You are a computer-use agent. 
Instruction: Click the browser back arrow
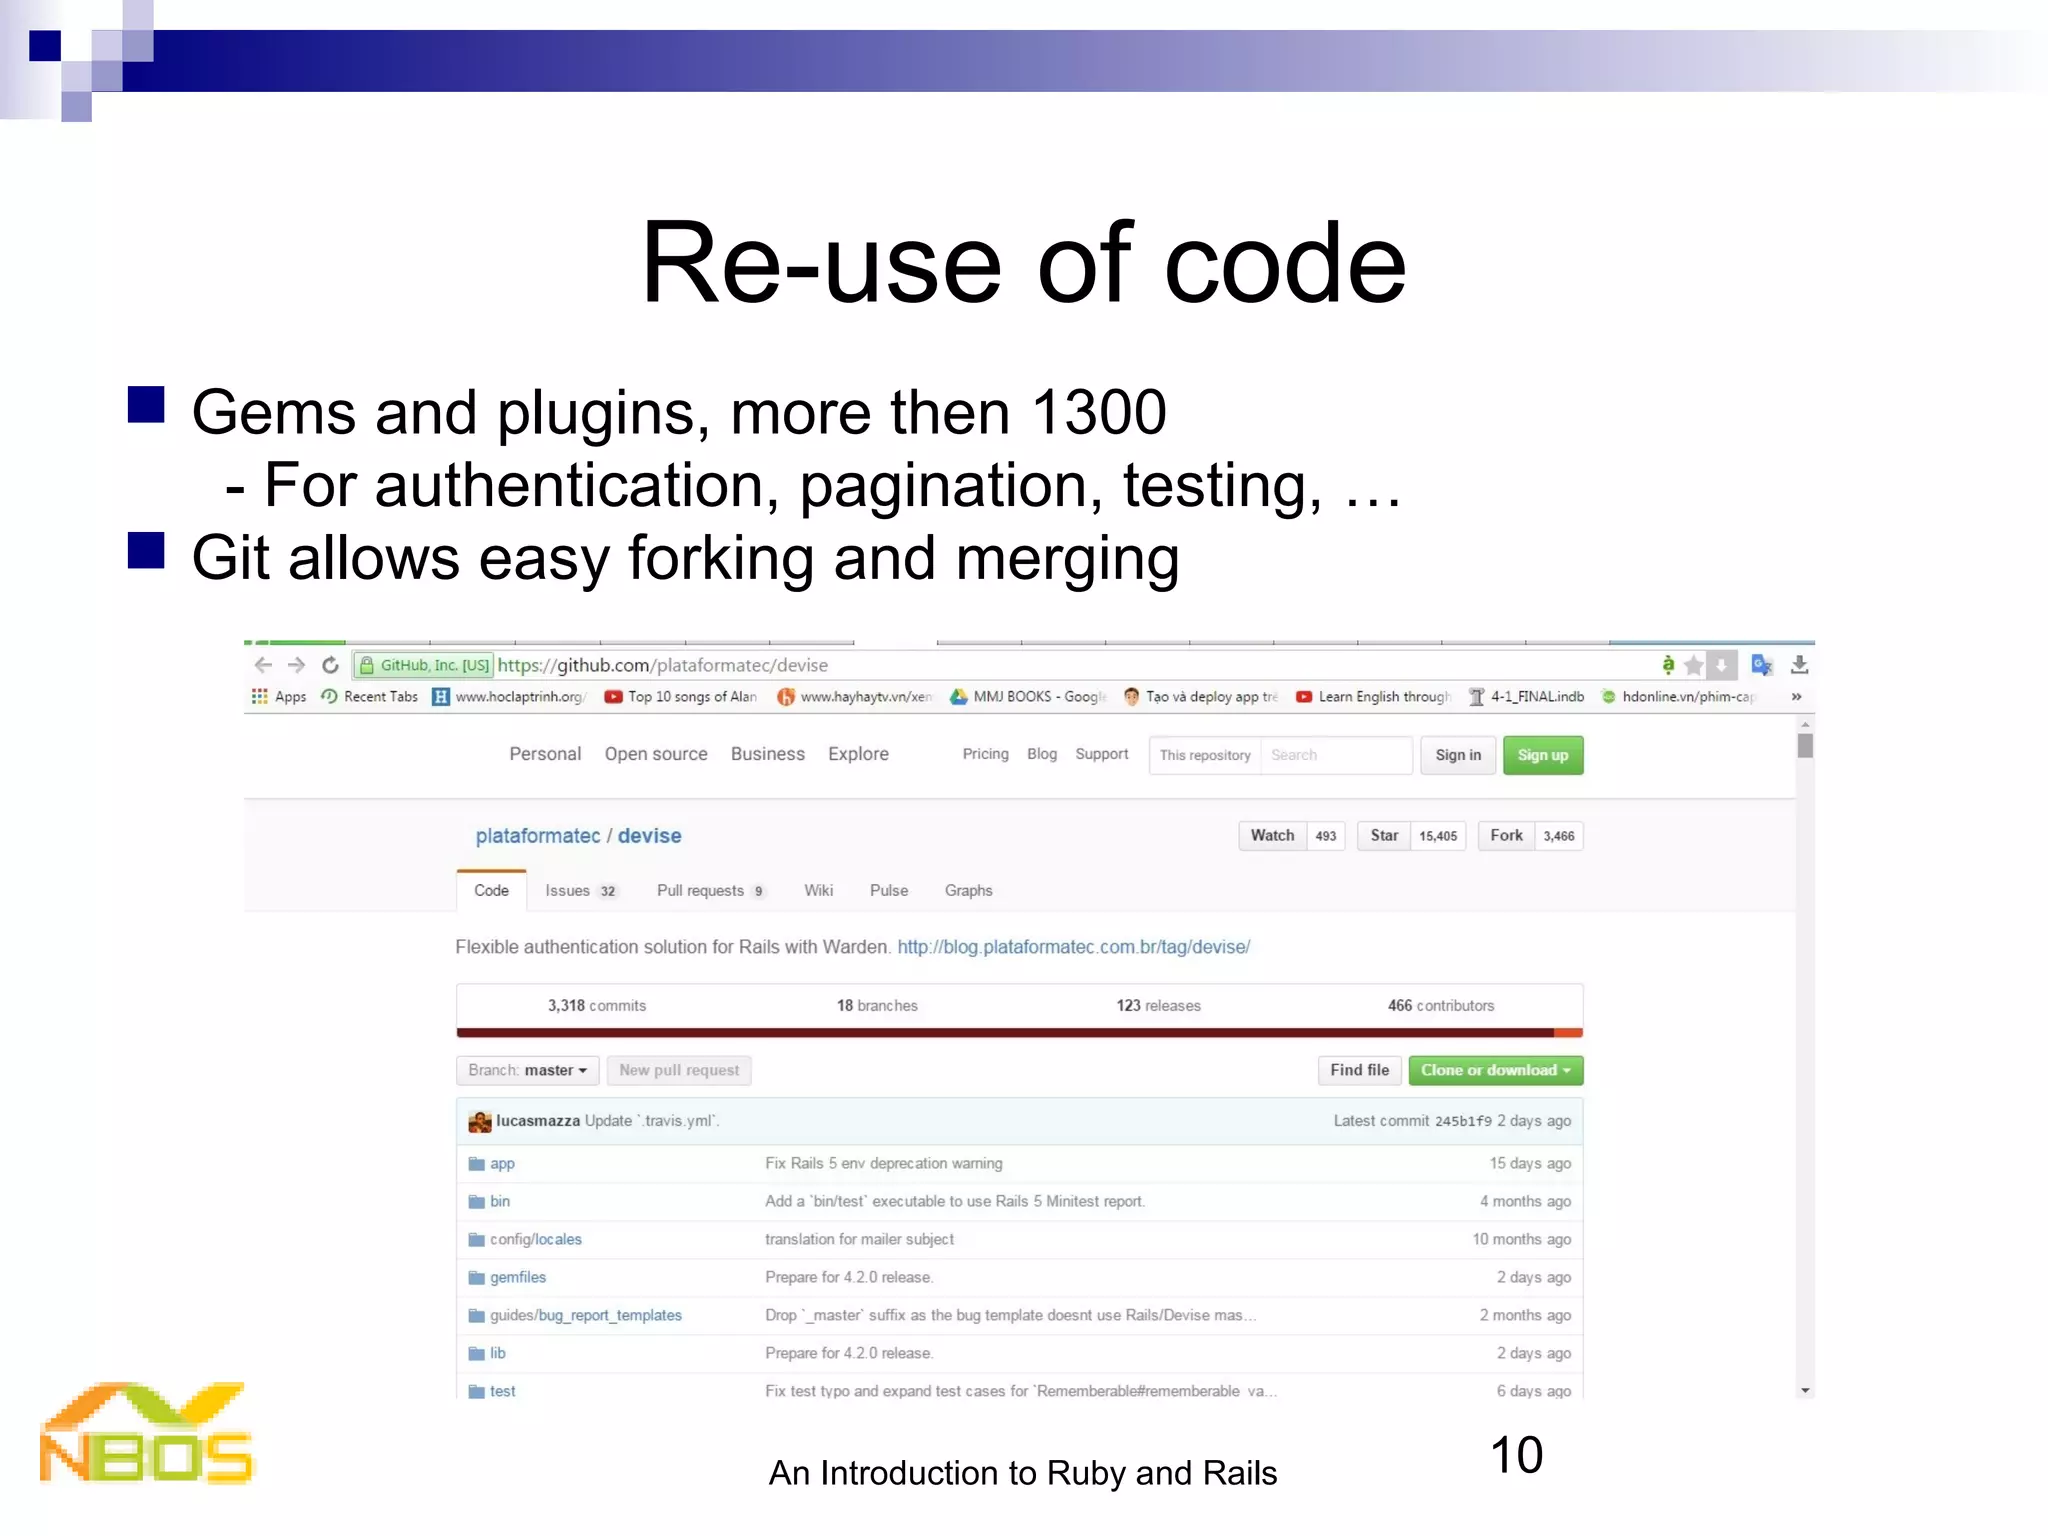pyautogui.click(x=263, y=665)
